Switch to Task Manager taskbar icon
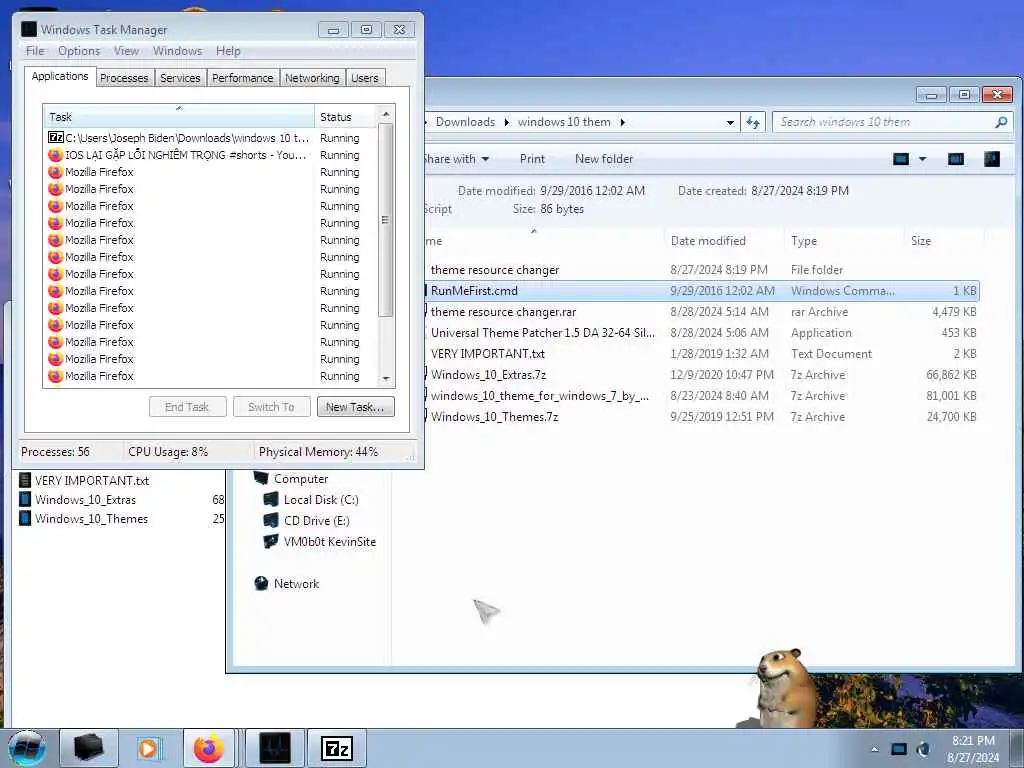Viewport: 1024px width, 768px height. [275, 748]
